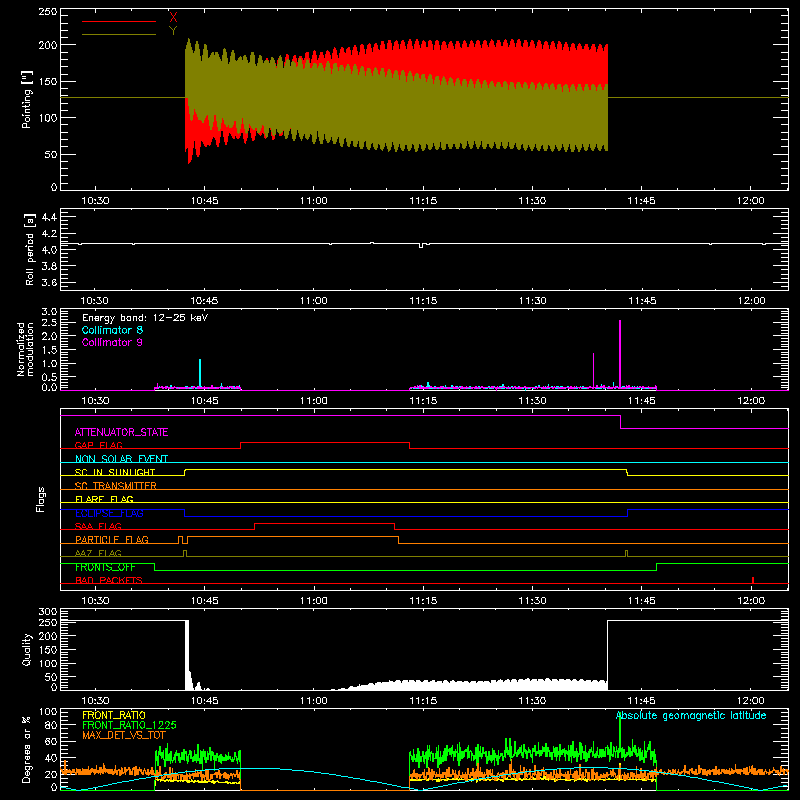The image size is (800, 800).
Task: Click the SC_TRANSMITTER flag label
Action: click(115, 486)
